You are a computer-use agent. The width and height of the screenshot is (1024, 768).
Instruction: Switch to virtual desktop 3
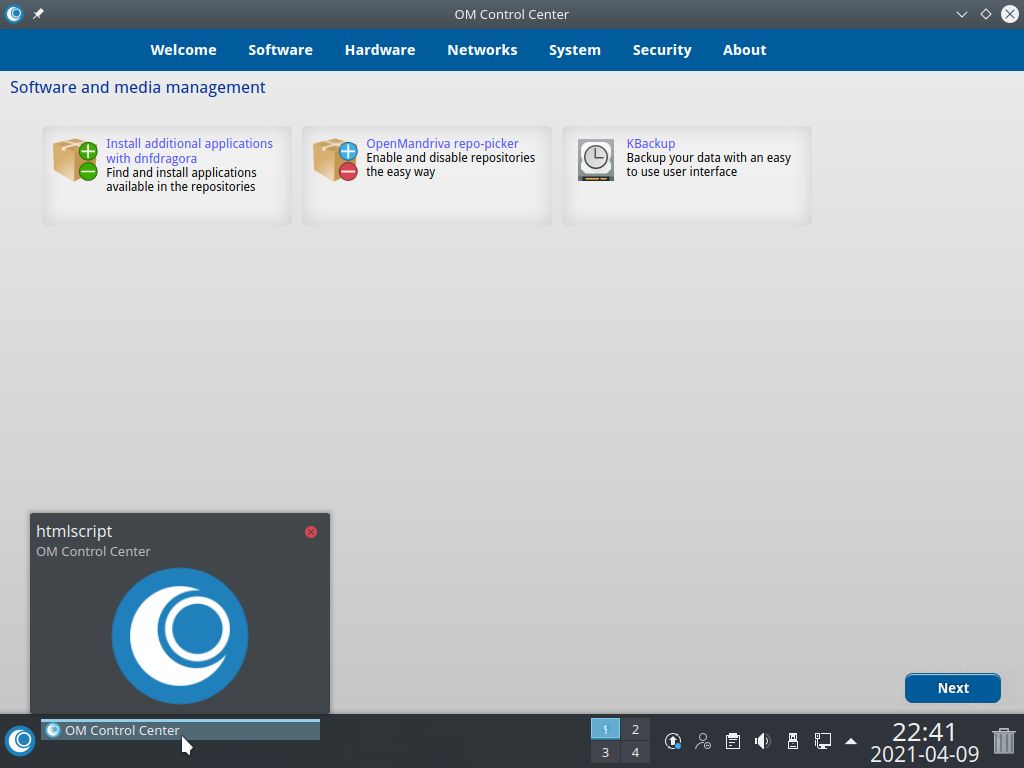pyautogui.click(x=605, y=752)
